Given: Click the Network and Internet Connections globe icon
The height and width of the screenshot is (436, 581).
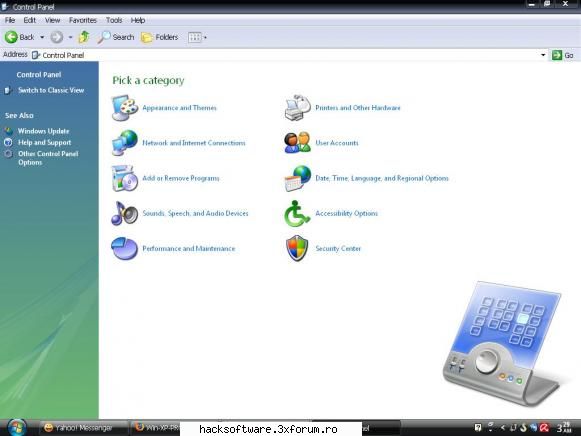Looking at the screenshot, I should tap(125, 143).
